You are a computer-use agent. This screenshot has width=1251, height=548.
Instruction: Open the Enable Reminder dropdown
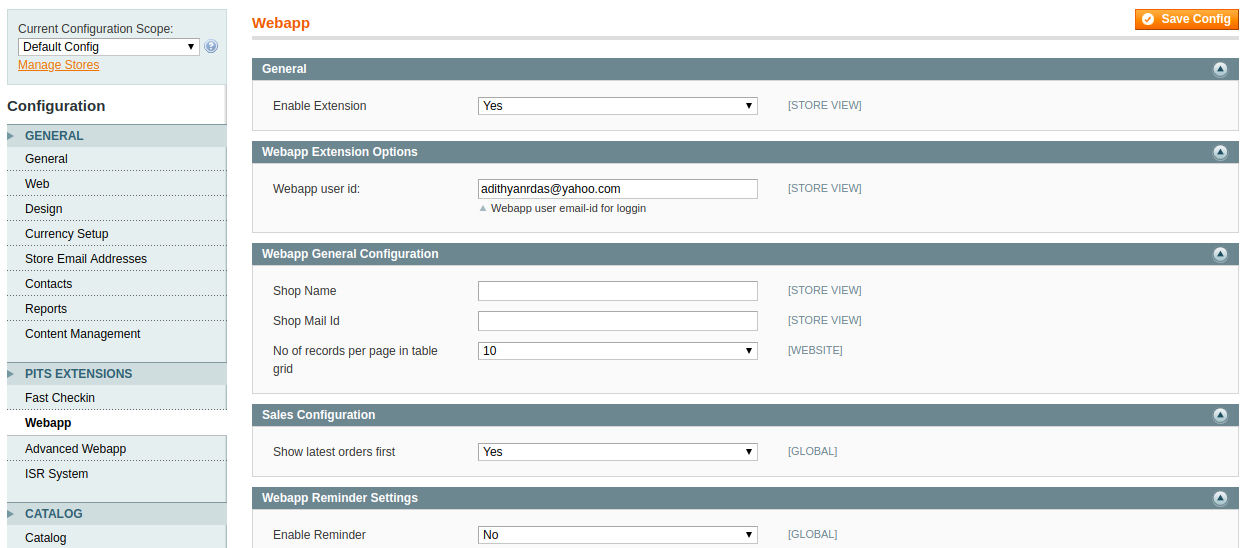[617, 535]
